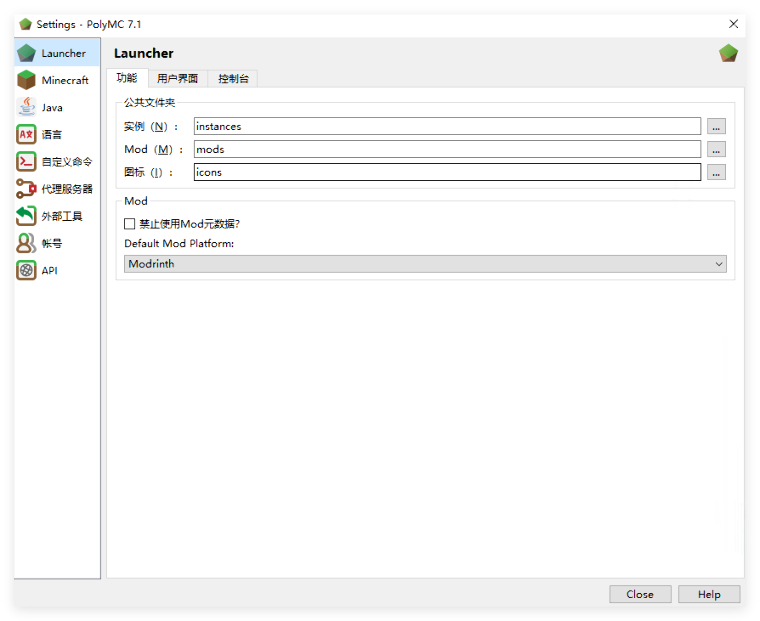Viewport: 760px width, 621px height.
Task: Open the 帐号 accounts icon
Action: click(x=26, y=243)
